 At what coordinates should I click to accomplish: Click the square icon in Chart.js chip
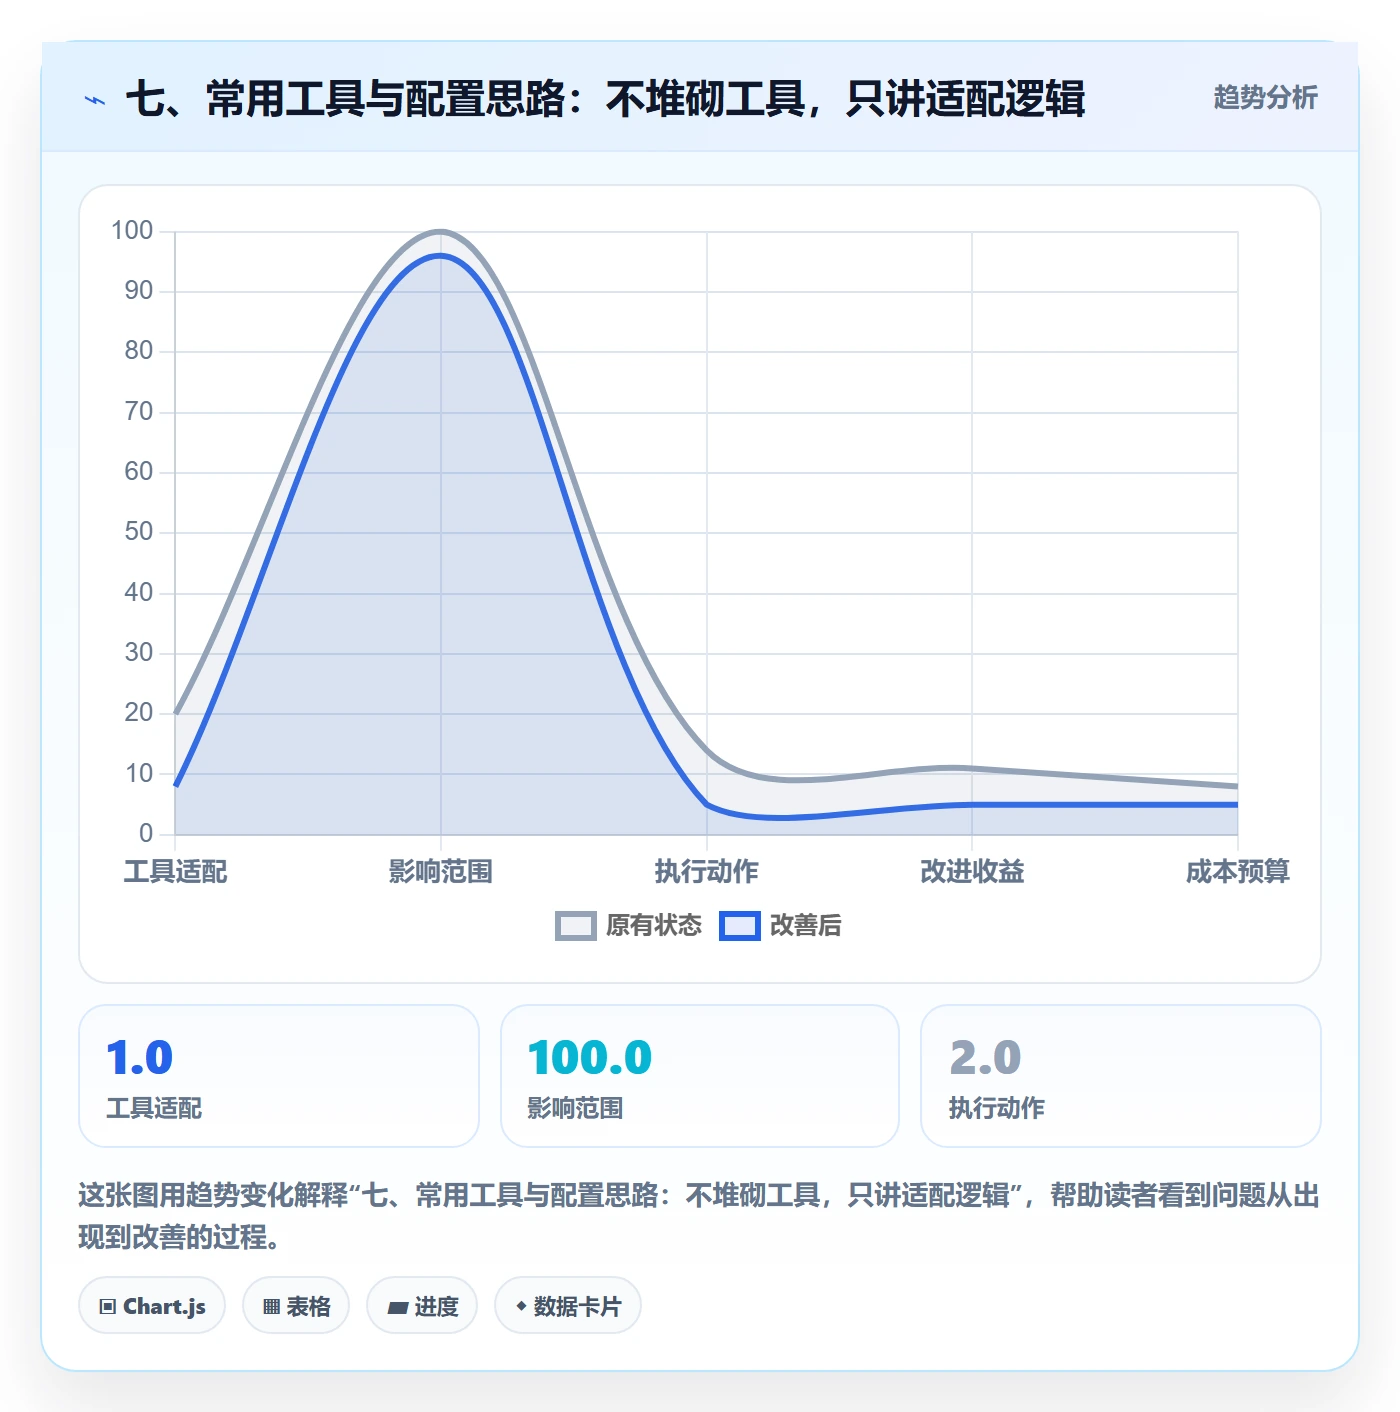pyautogui.click(x=108, y=1306)
